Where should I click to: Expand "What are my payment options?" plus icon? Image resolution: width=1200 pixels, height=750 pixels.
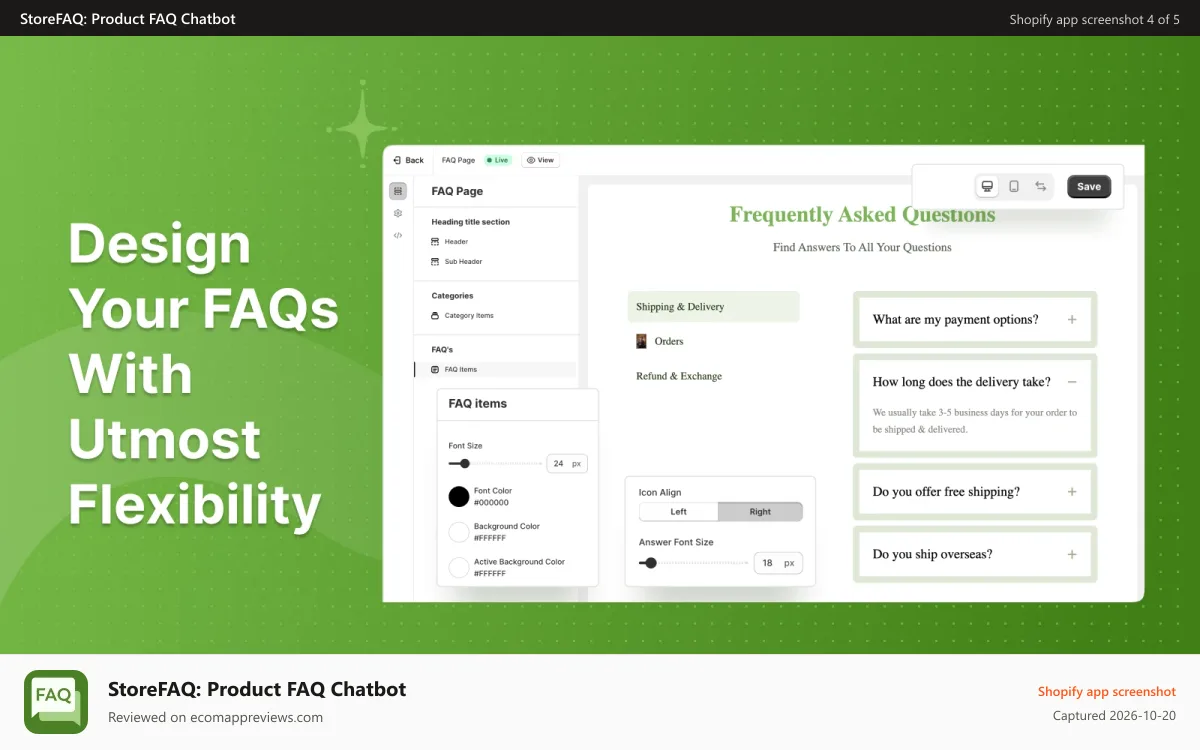1072,320
